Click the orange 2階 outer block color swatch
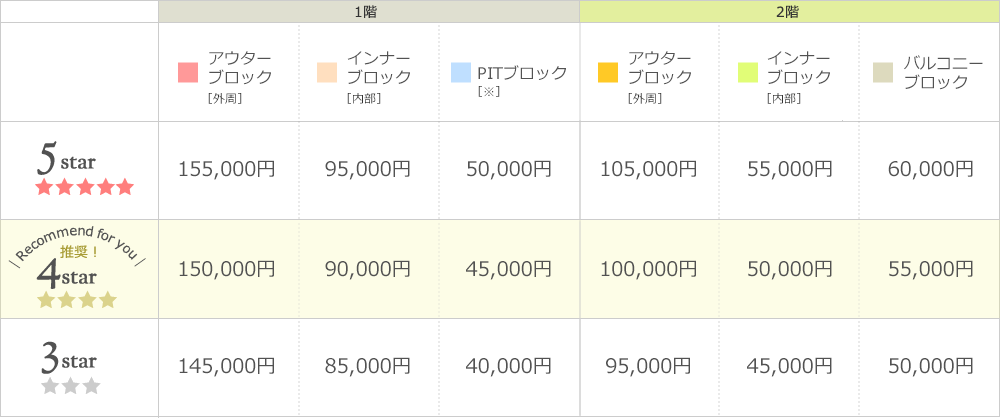The height and width of the screenshot is (418, 1000). [x=608, y=73]
